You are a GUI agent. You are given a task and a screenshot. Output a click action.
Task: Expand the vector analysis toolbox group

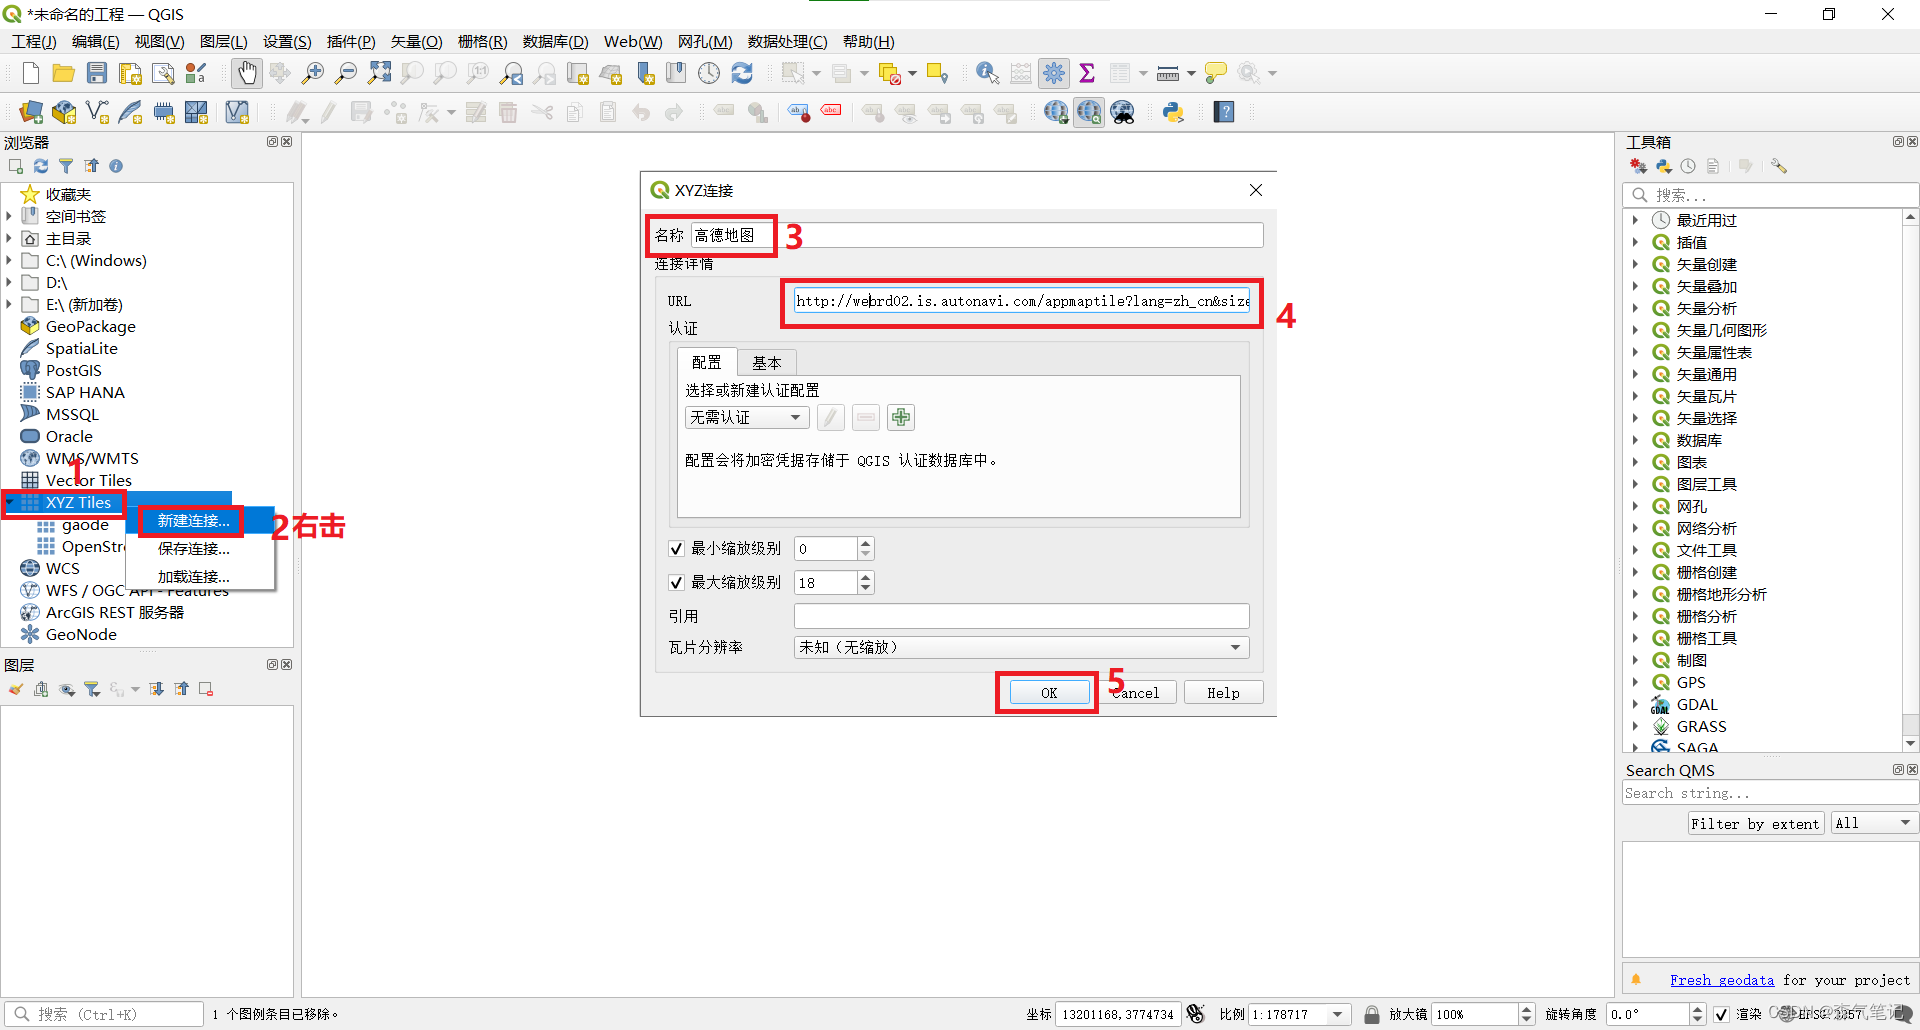pos(1635,308)
